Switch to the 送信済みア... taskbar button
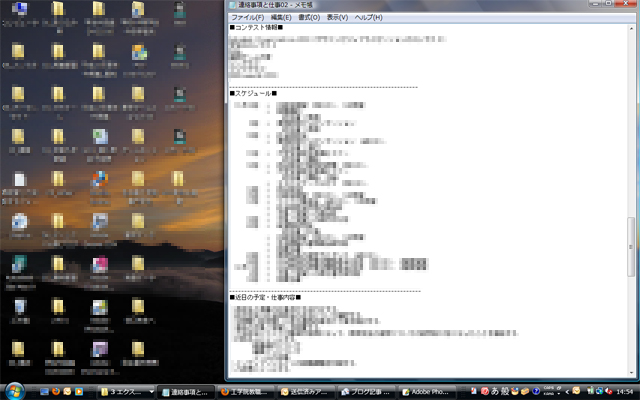Viewport: 640px width, 400px height. click(x=306, y=392)
